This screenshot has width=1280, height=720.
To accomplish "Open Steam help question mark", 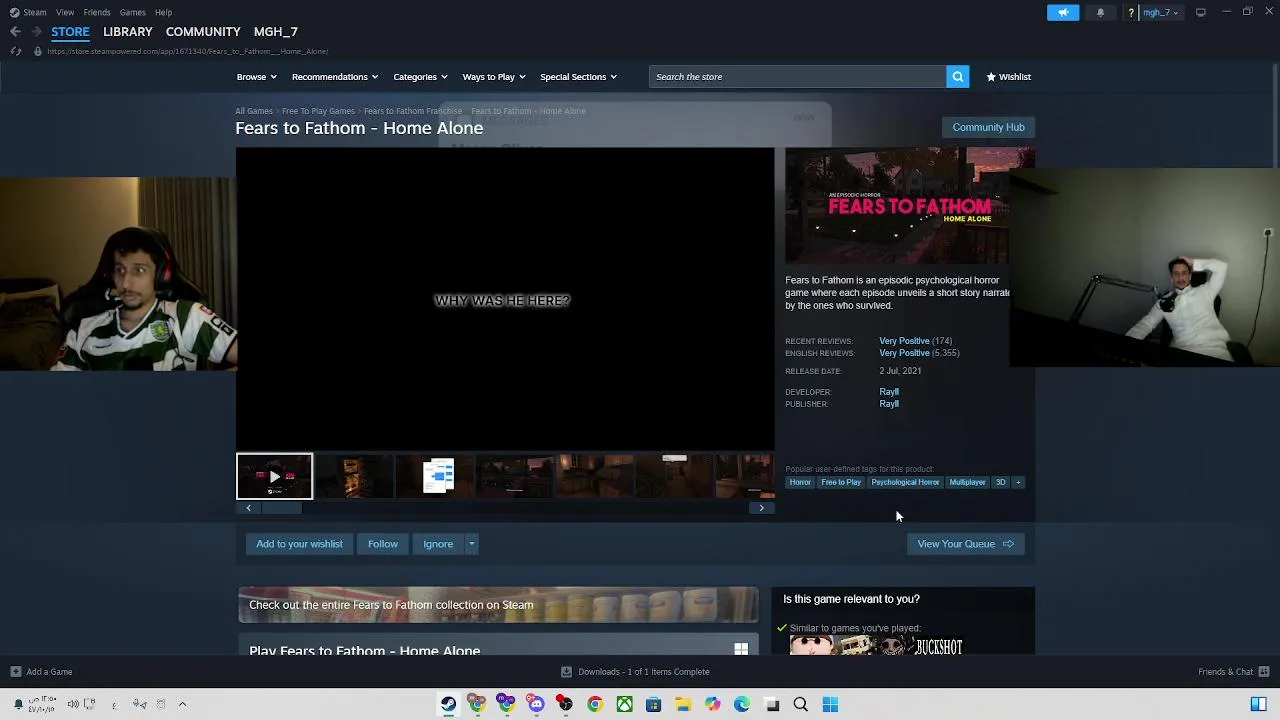I will click(x=1130, y=12).
